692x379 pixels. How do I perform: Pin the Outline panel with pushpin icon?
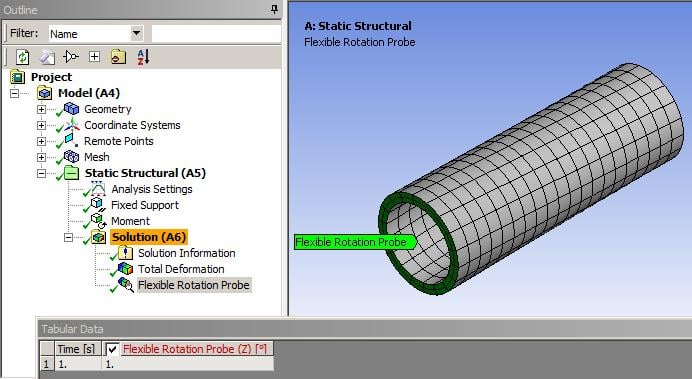click(274, 9)
